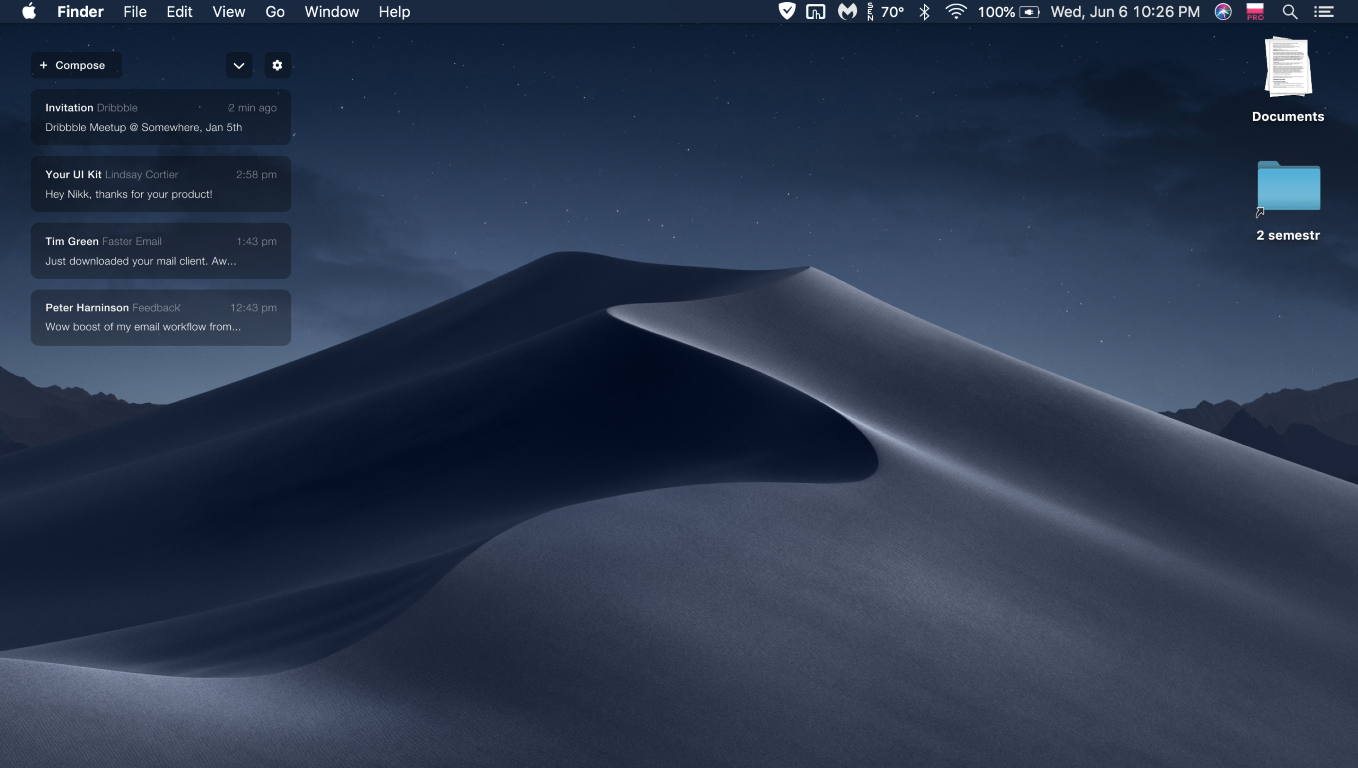Click the shield icon in menu bar

click(787, 12)
